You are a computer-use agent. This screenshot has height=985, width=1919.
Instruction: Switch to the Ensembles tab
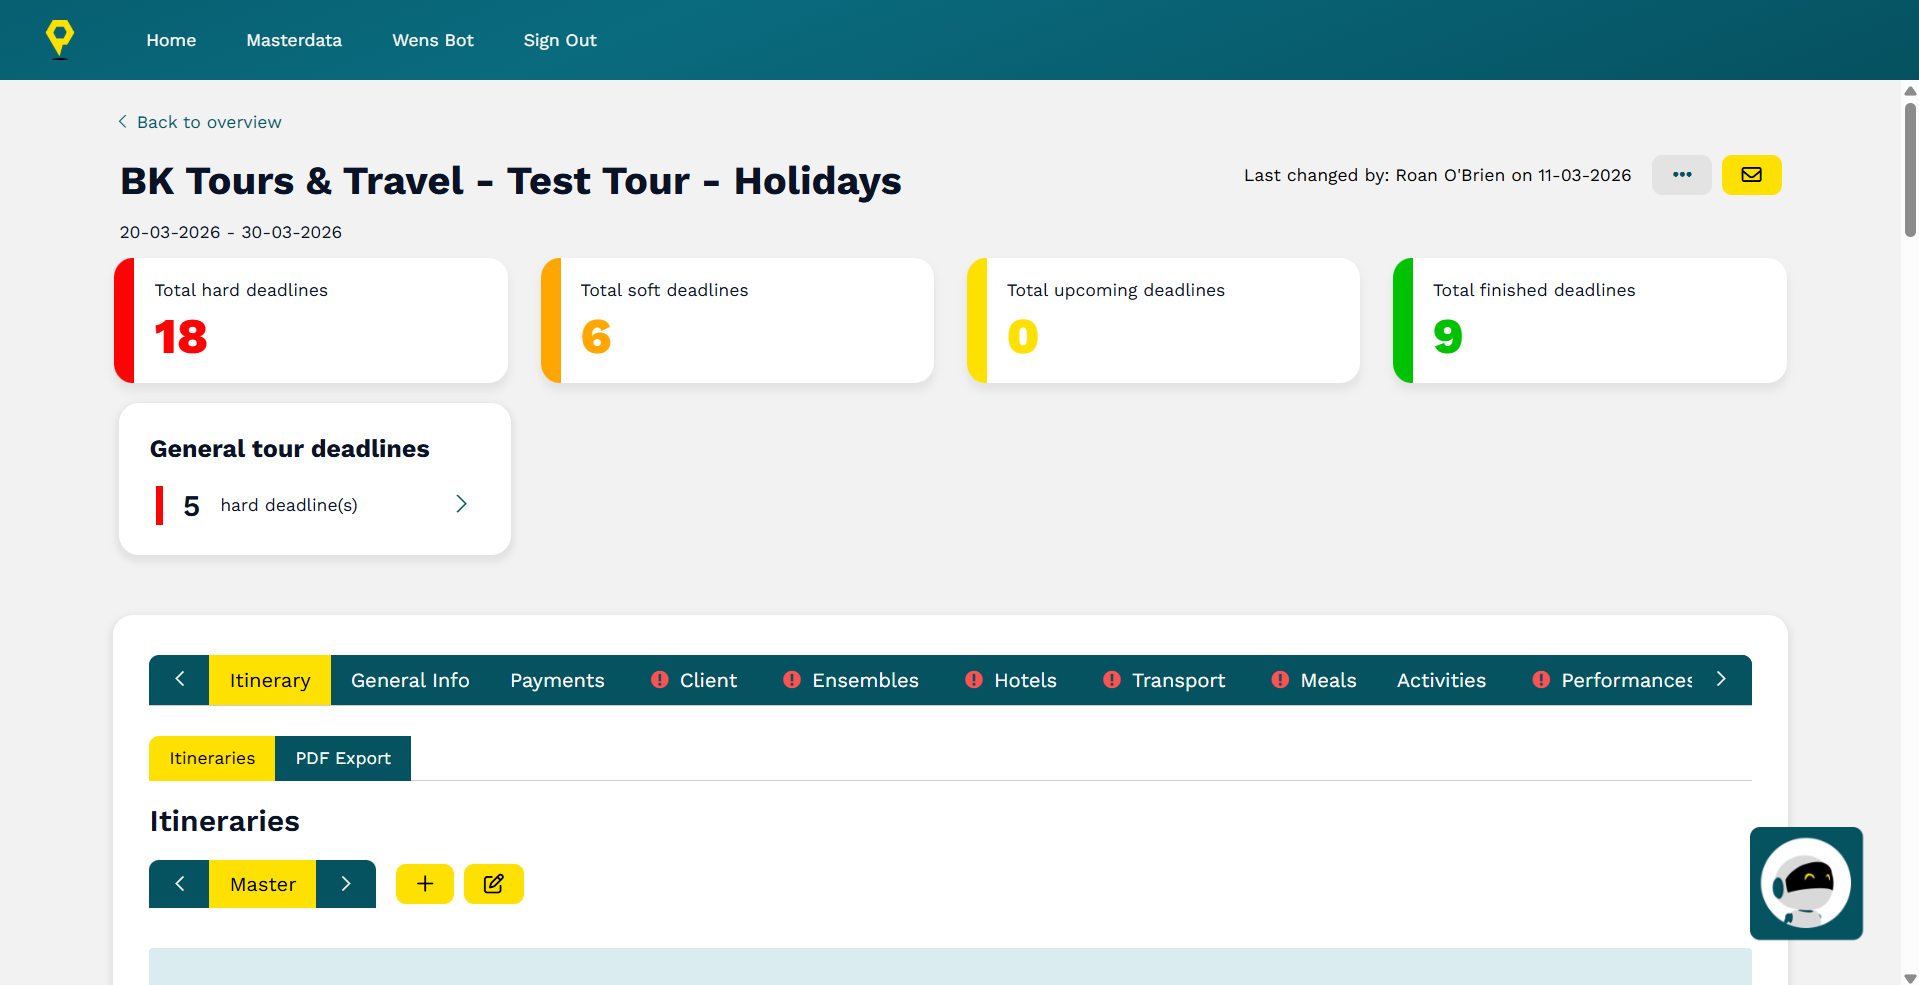pyautogui.click(x=851, y=680)
